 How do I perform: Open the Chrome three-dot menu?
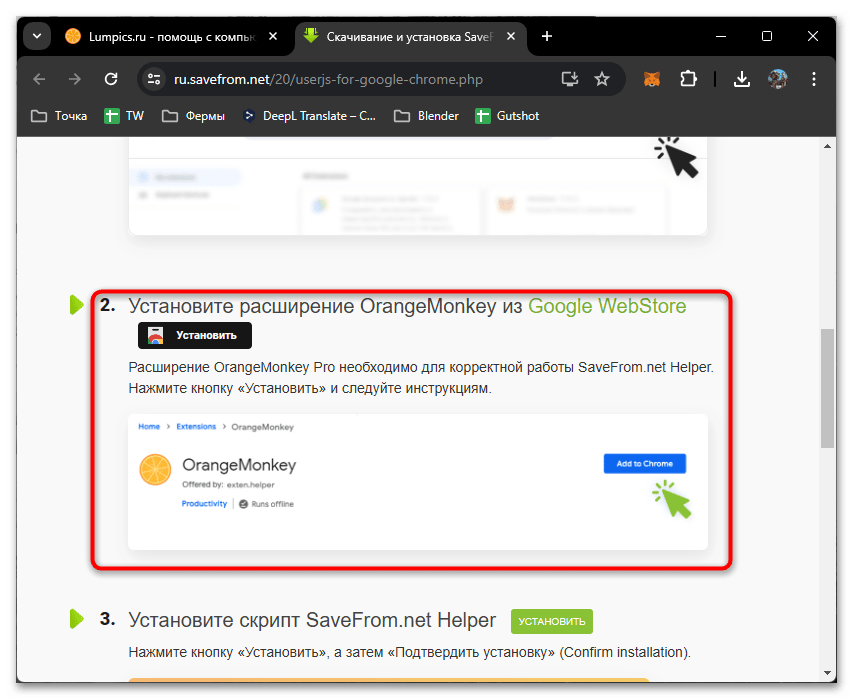[814, 79]
